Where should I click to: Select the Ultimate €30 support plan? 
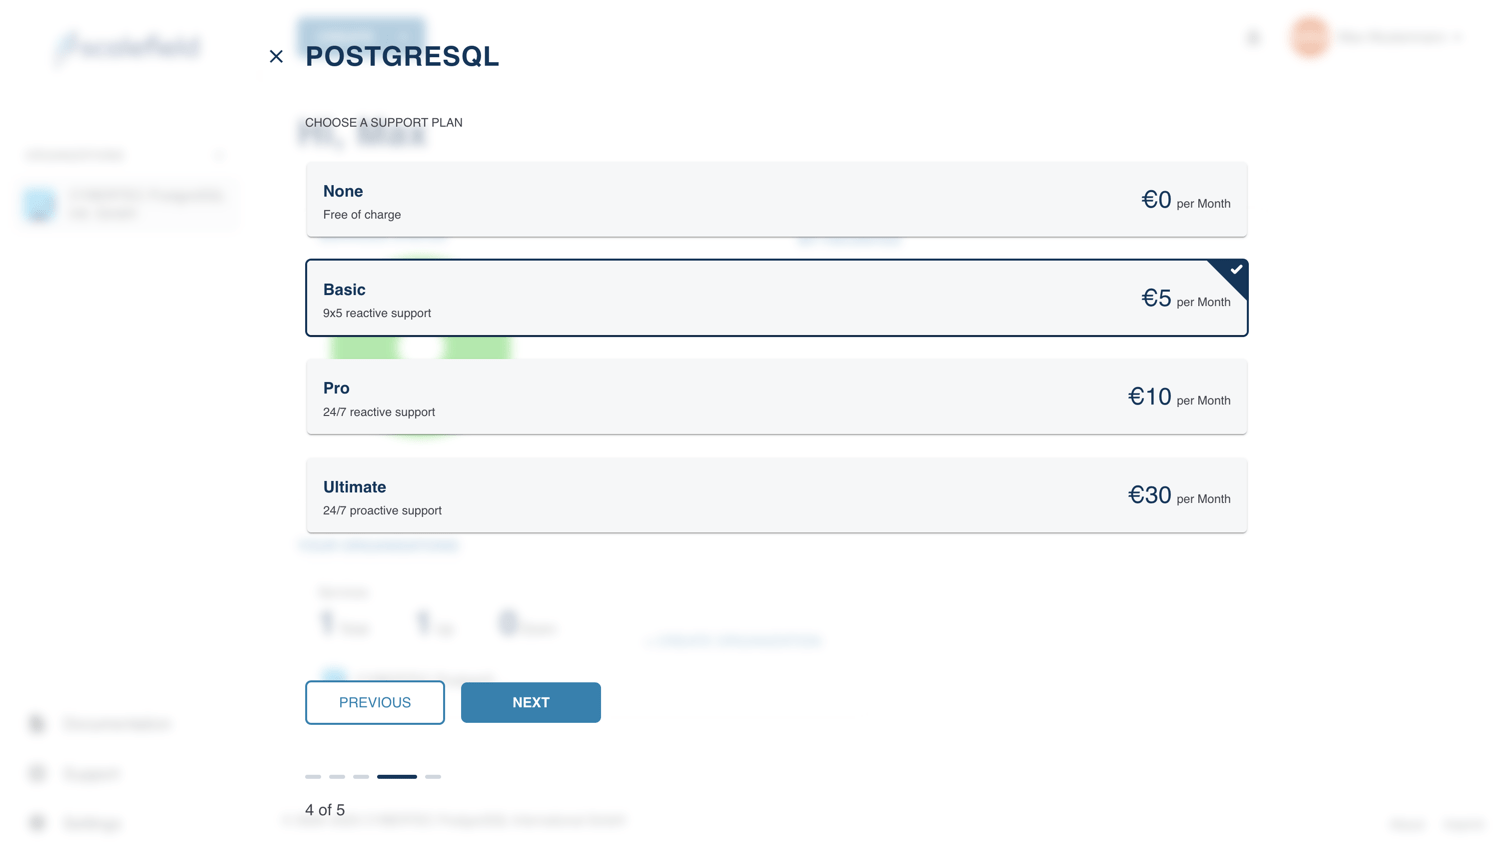click(x=776, y=496)
